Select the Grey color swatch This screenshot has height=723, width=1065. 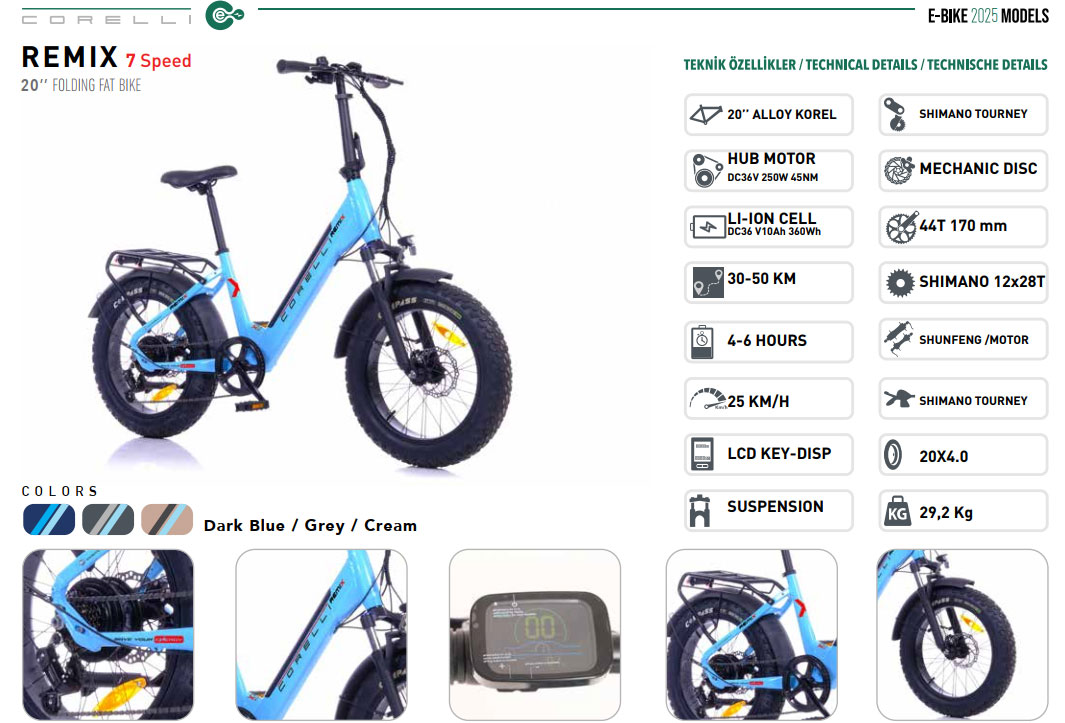tap(108, 520)
